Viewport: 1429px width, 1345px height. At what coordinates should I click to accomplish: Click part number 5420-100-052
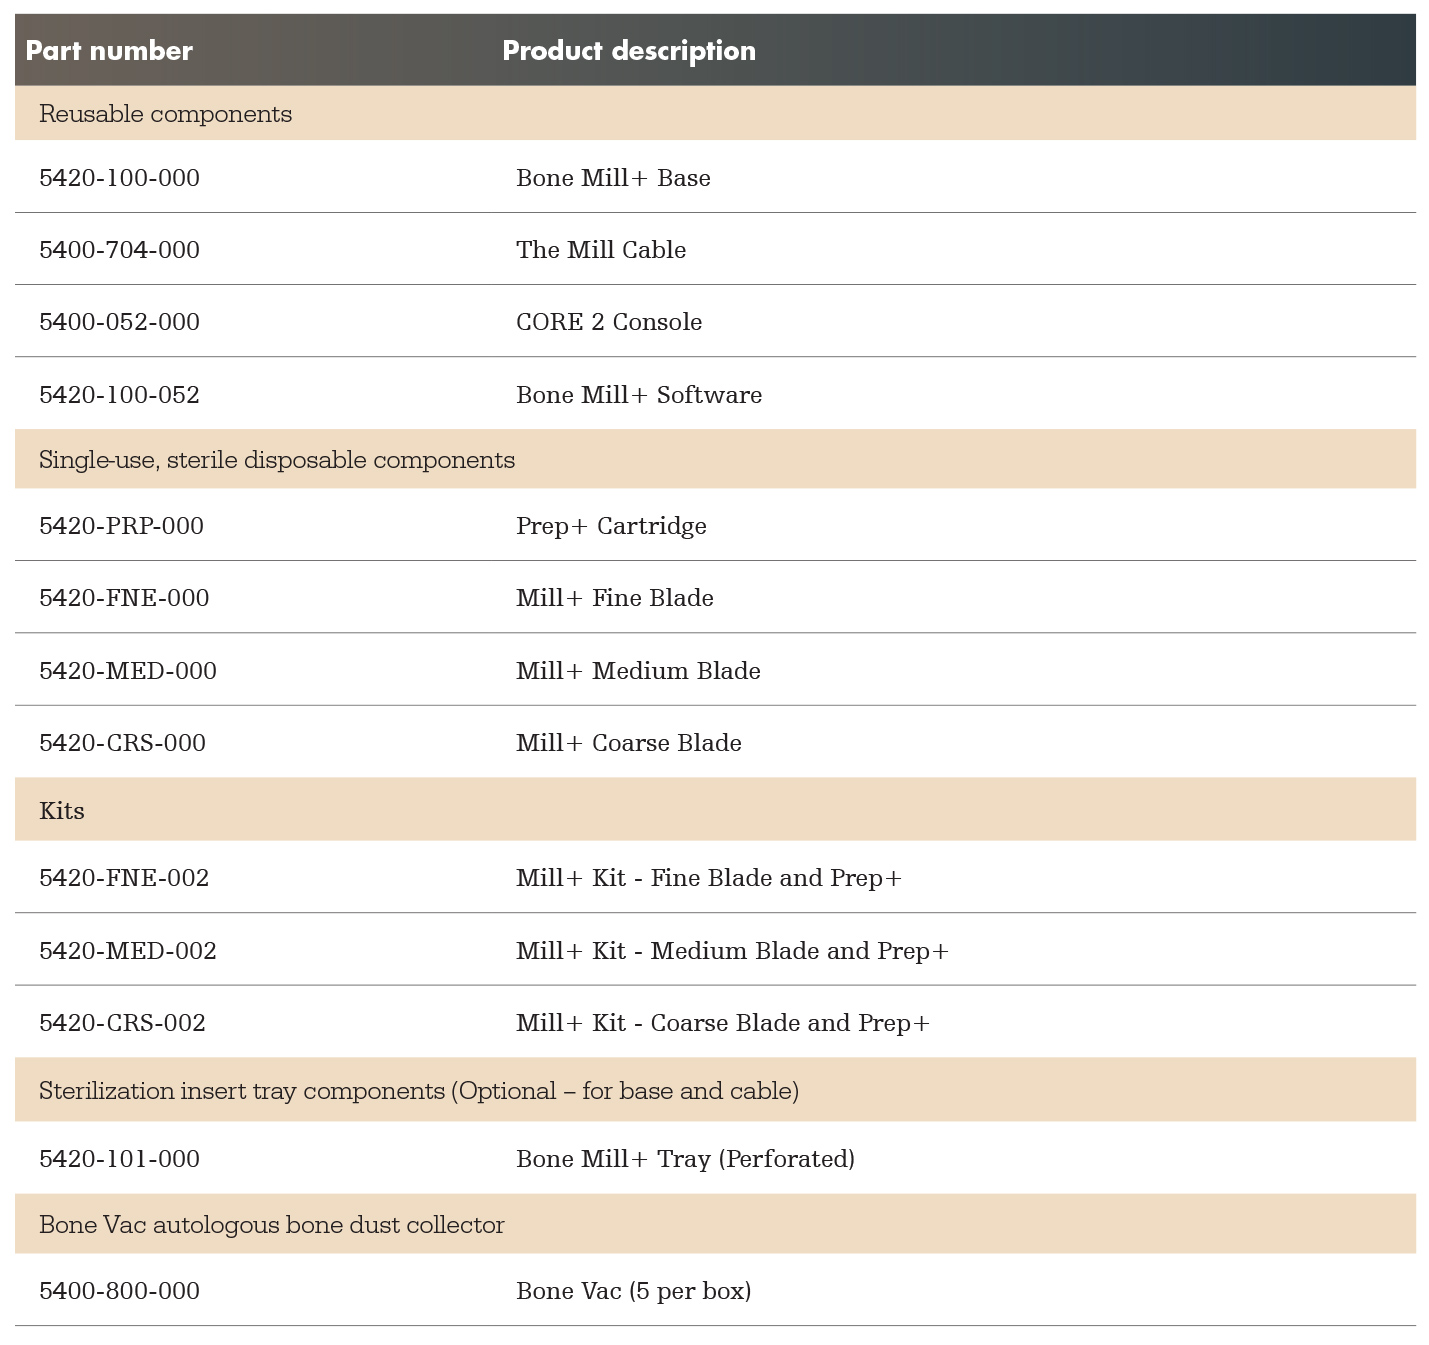[x=120, y=395]
